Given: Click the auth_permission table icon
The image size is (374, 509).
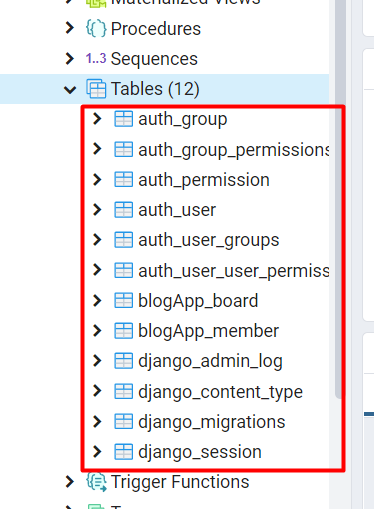Looking at the screenshot, I should click(123, 180).
